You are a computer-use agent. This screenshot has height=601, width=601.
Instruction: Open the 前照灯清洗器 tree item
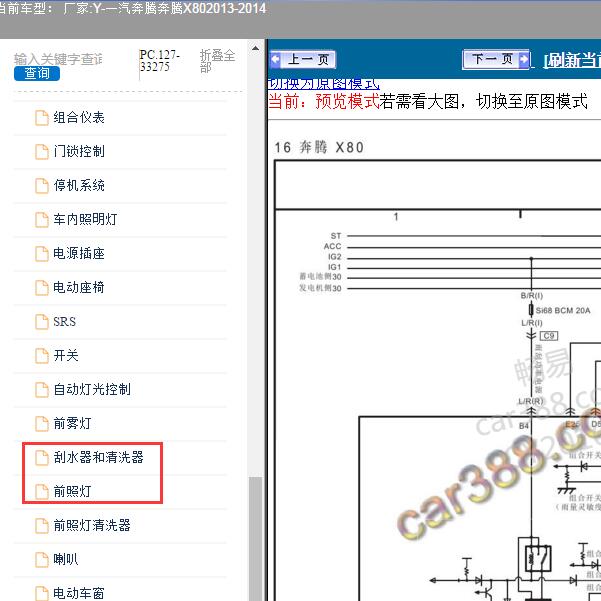(x=92, y=525)
